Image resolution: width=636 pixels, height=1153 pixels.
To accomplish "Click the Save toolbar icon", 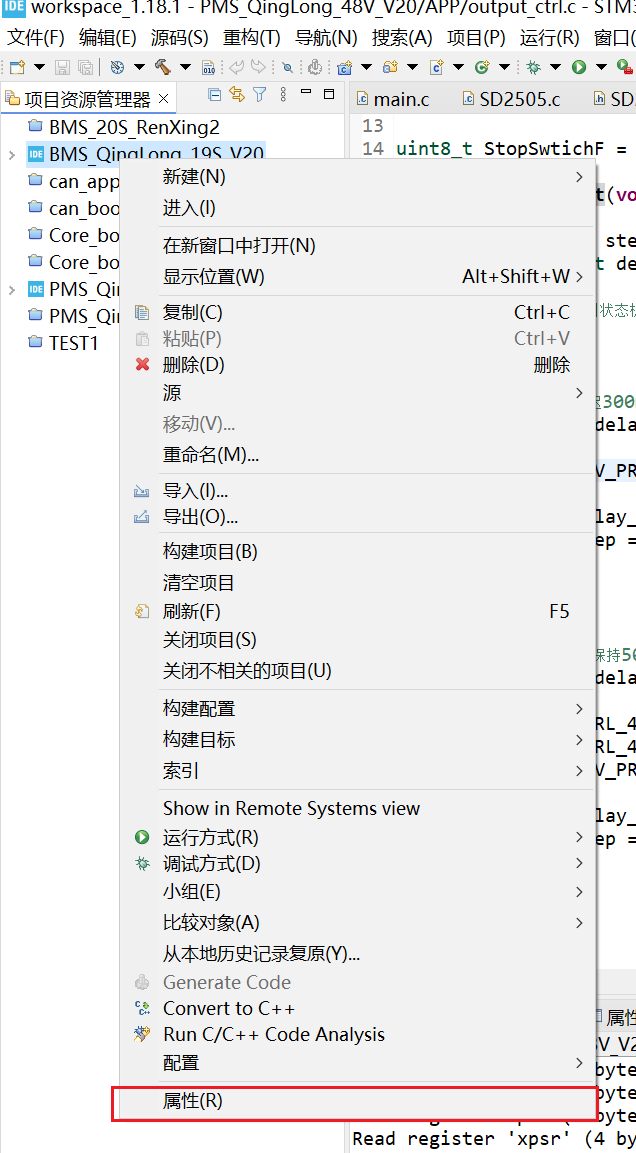I will [x=62, y=68].
